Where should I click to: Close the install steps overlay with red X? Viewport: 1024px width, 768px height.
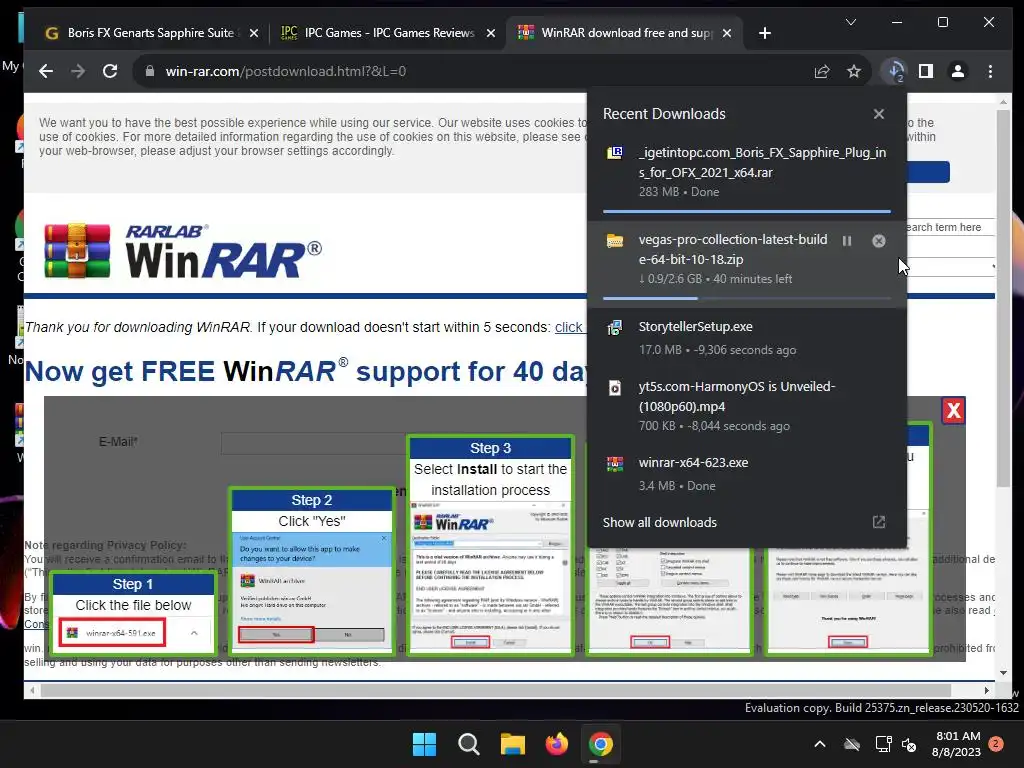coord(953,411)
